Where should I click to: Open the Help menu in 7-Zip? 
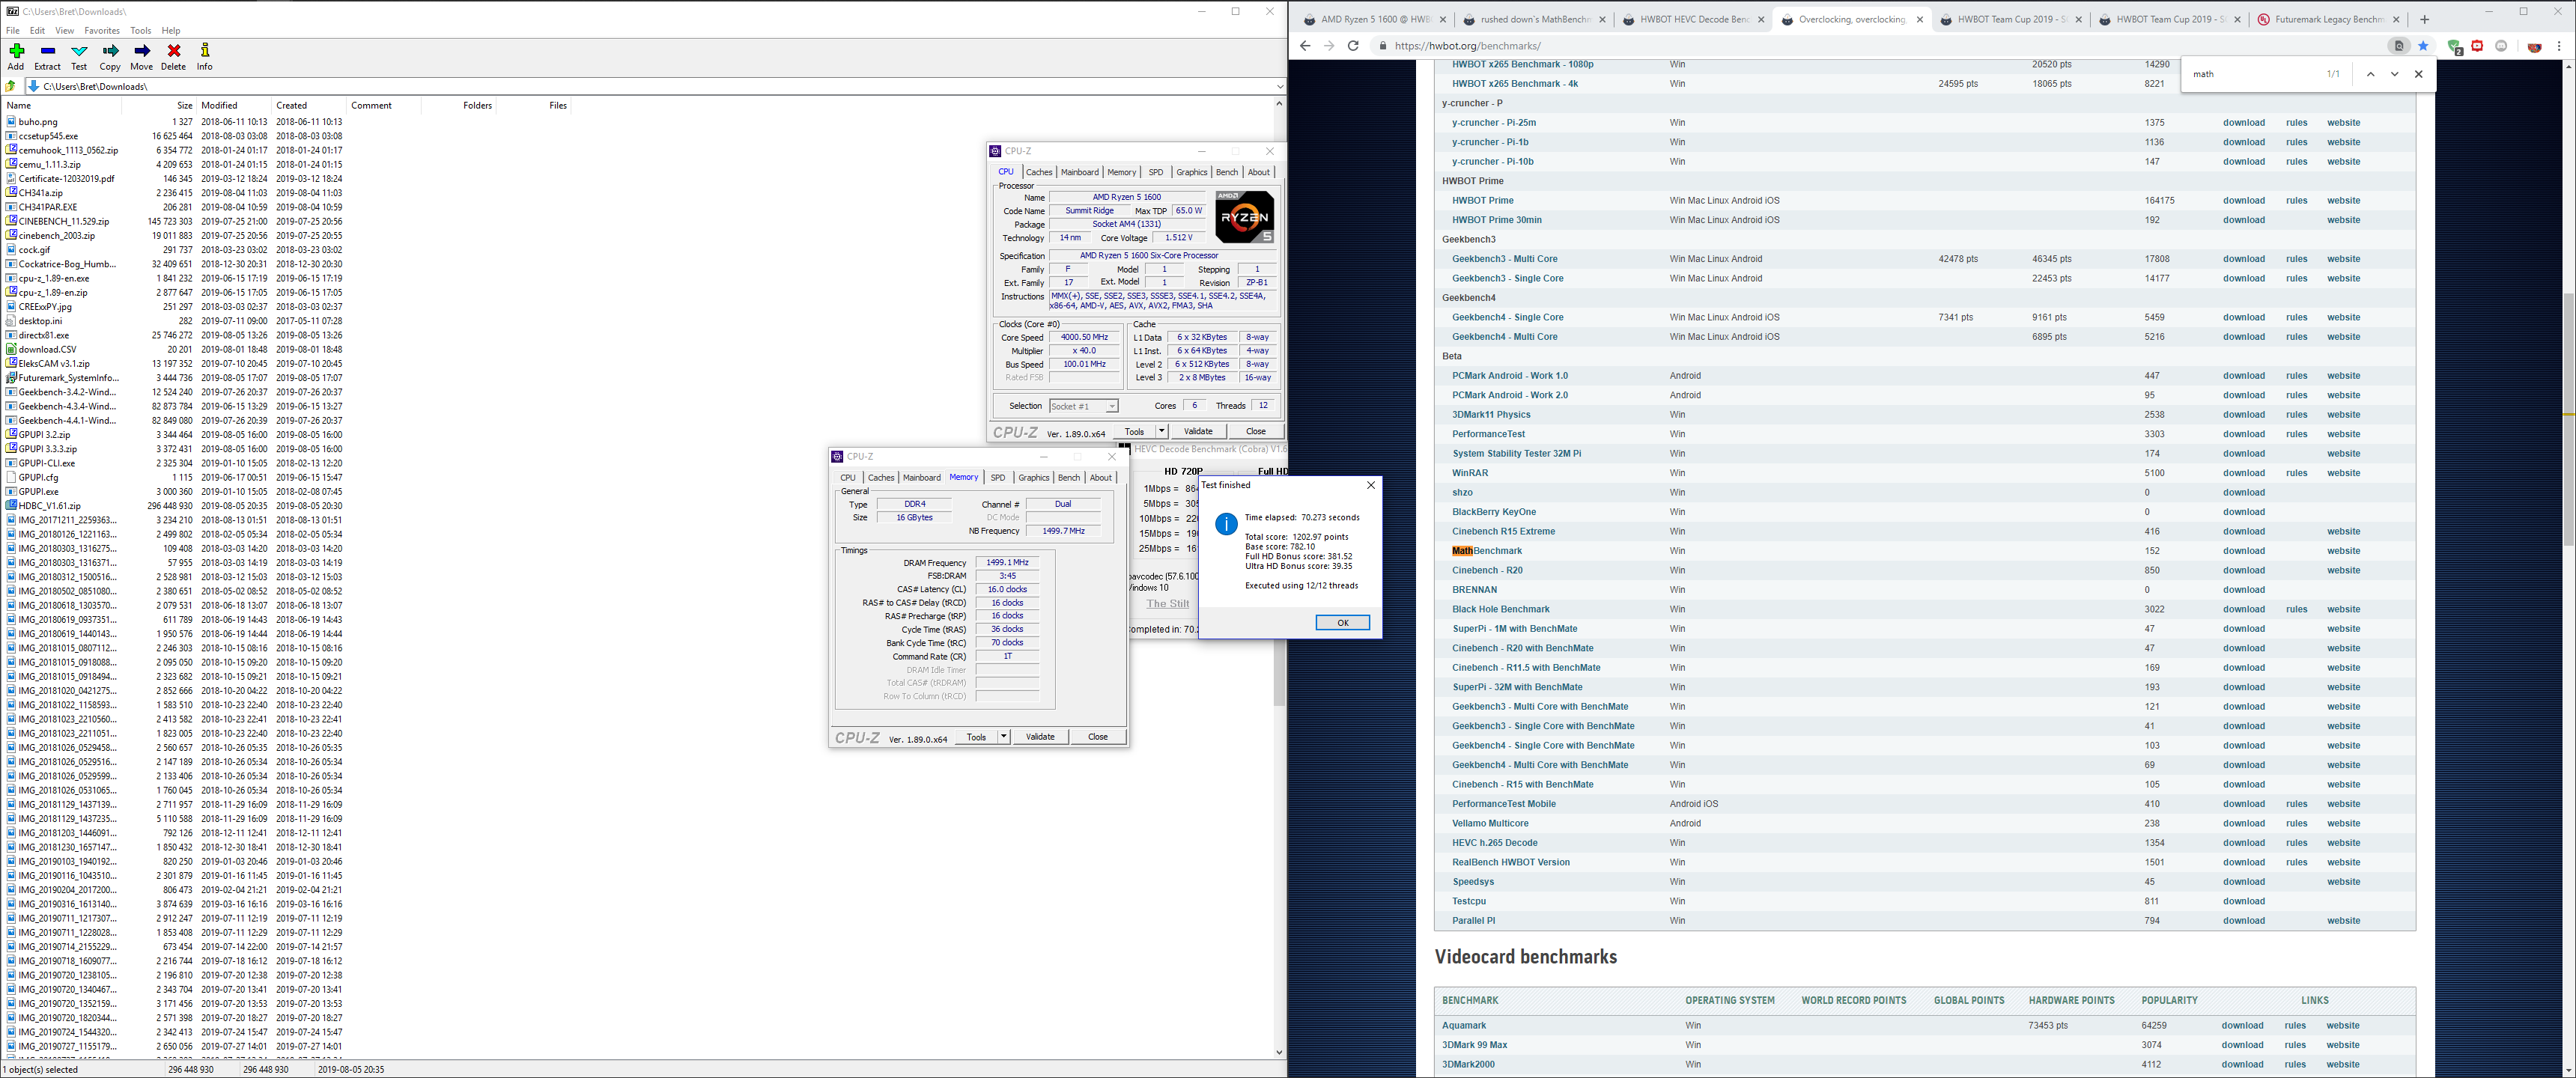171,31
